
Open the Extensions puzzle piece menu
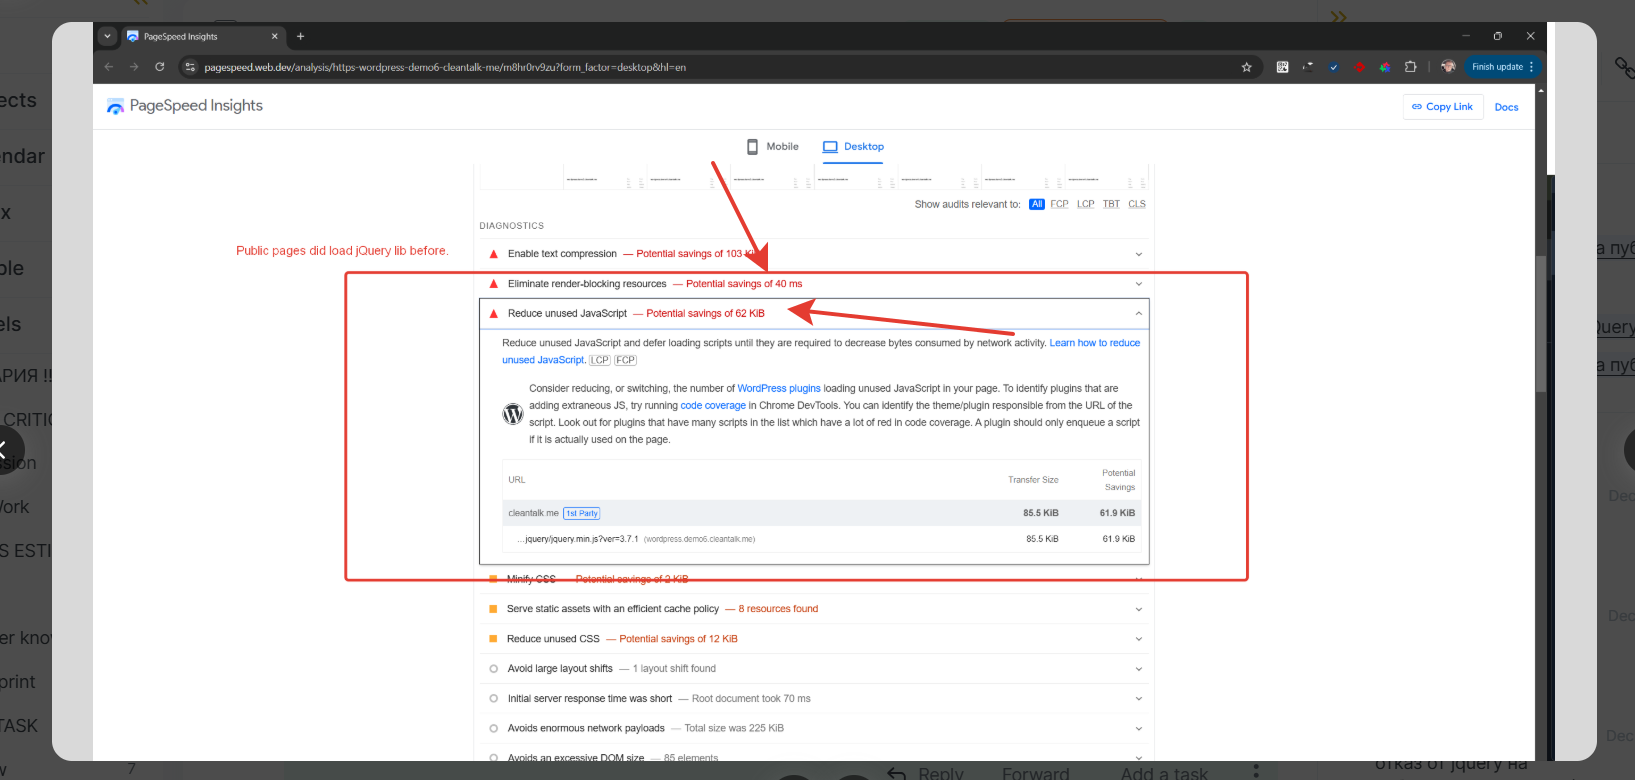pyautogui.click(x=1410, y=67)
